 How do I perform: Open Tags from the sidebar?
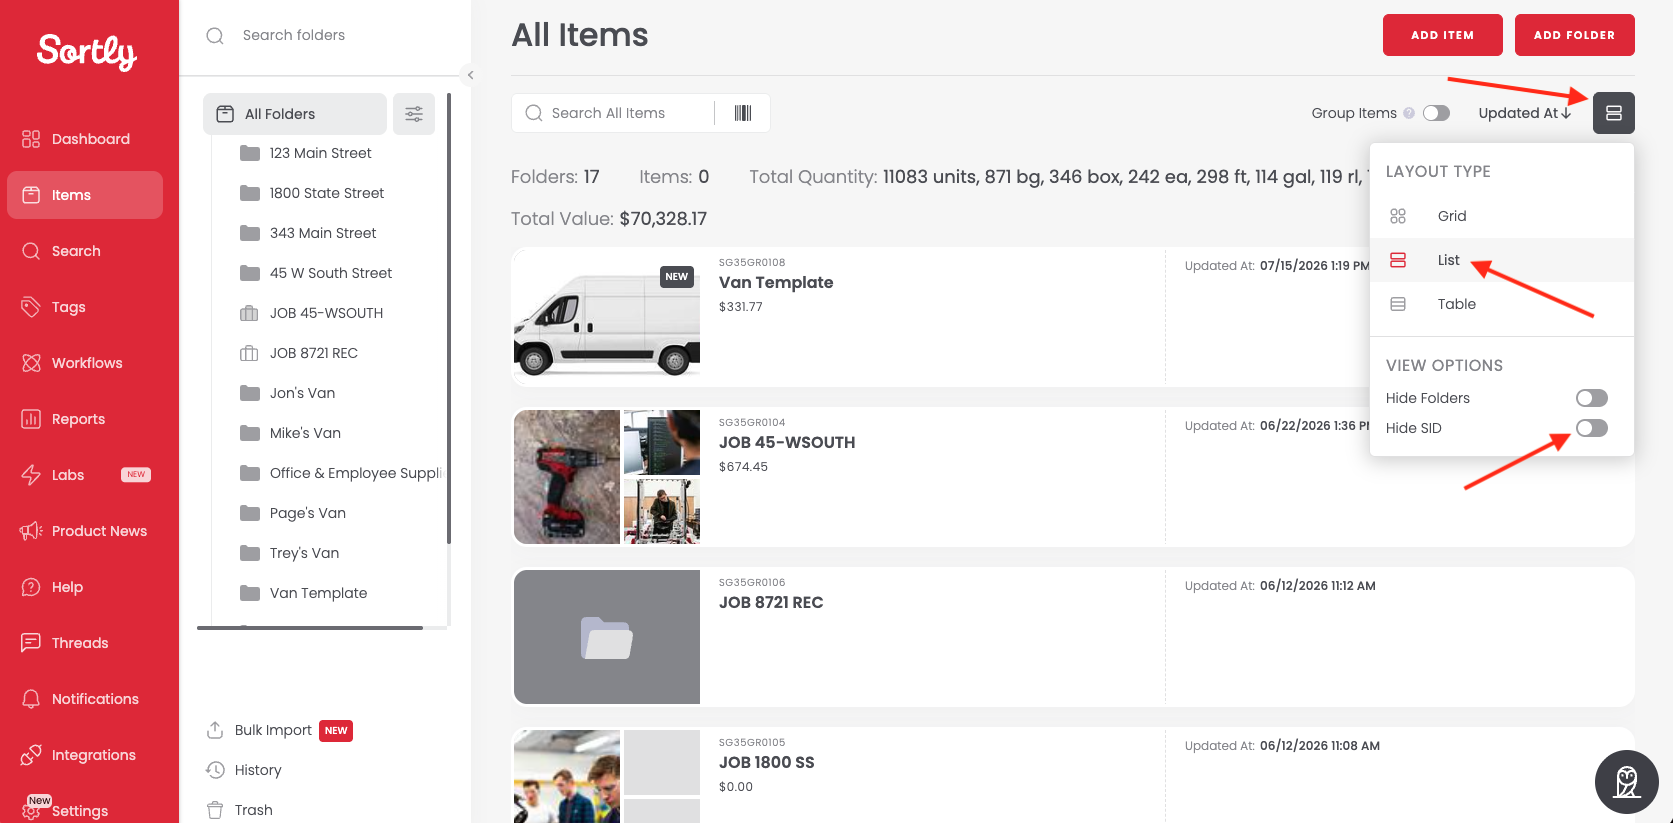85,307
